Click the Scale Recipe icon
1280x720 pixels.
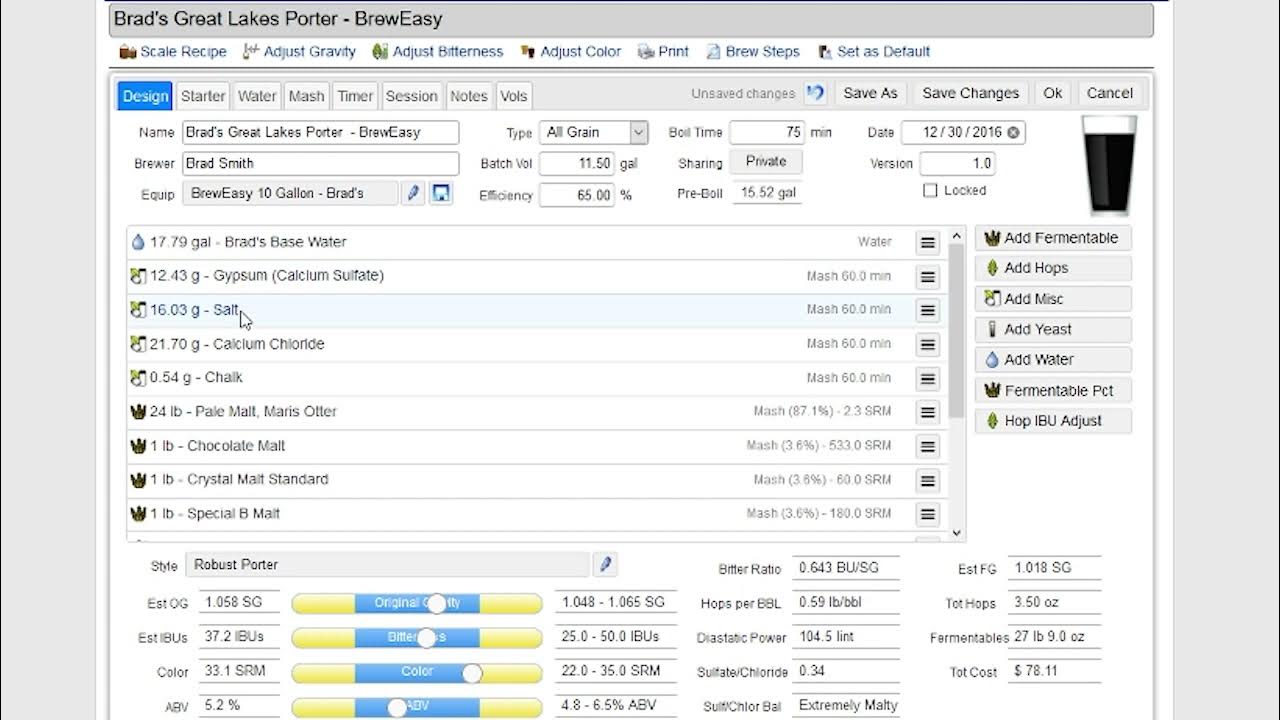pyautogui.click(x=128, y=51)
